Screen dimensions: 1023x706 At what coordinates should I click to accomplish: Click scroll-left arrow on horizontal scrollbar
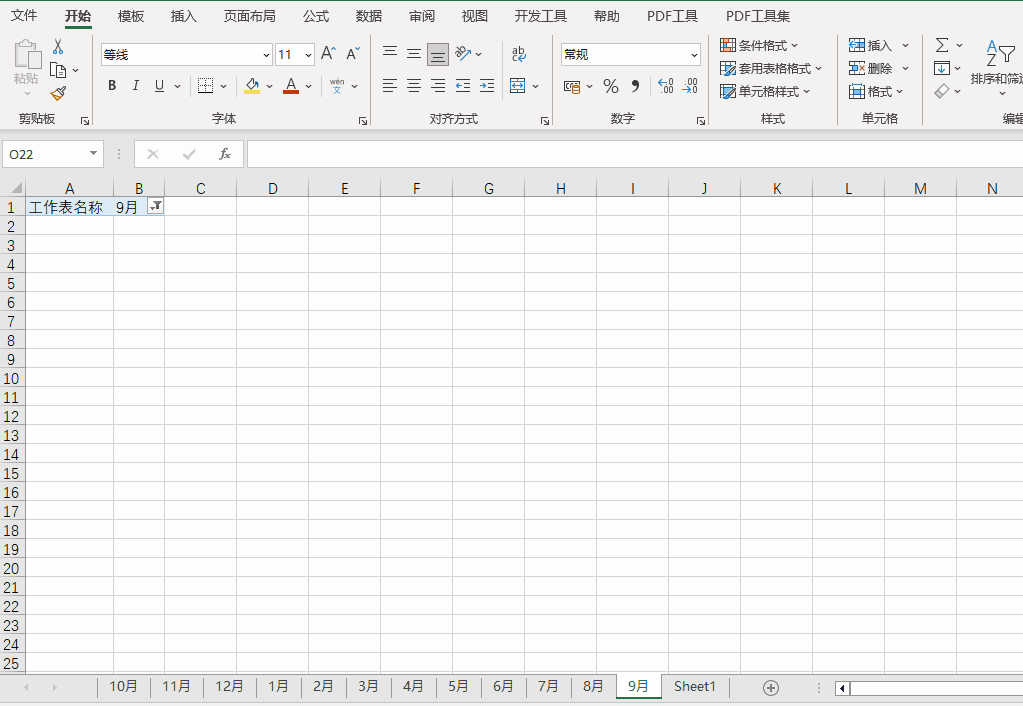842,688
